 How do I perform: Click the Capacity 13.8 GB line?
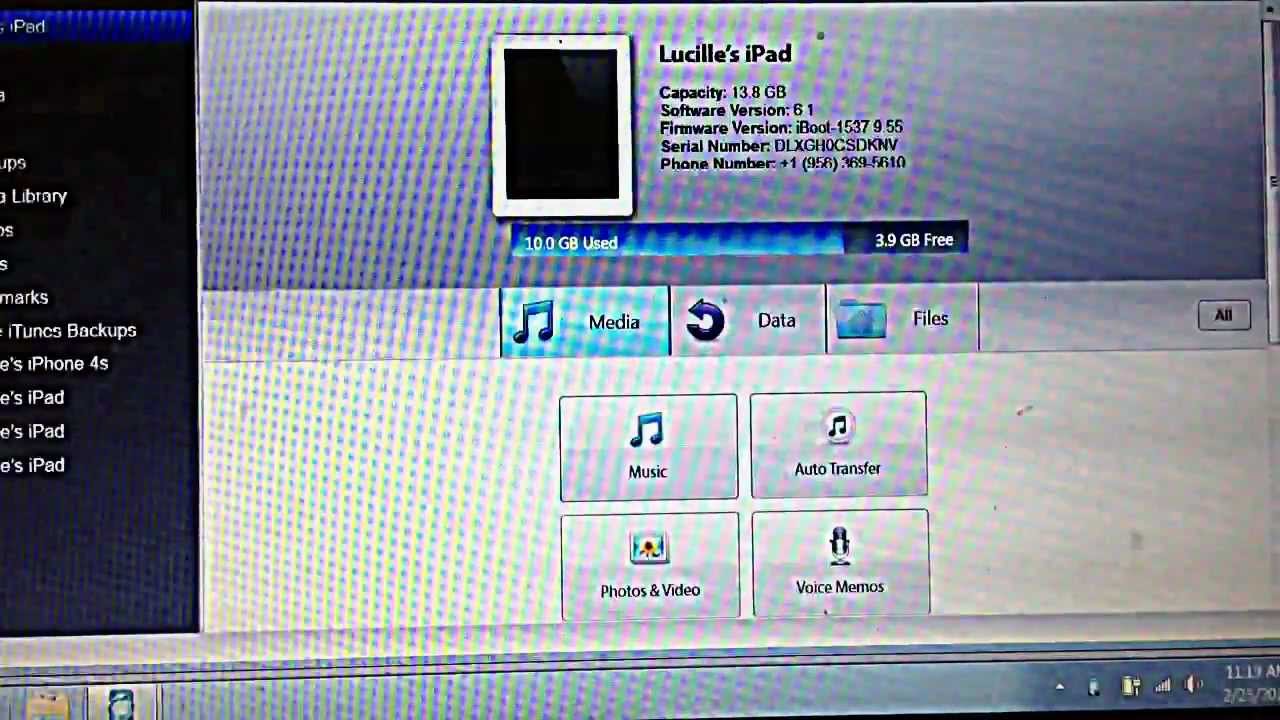[x=723, y=92]
